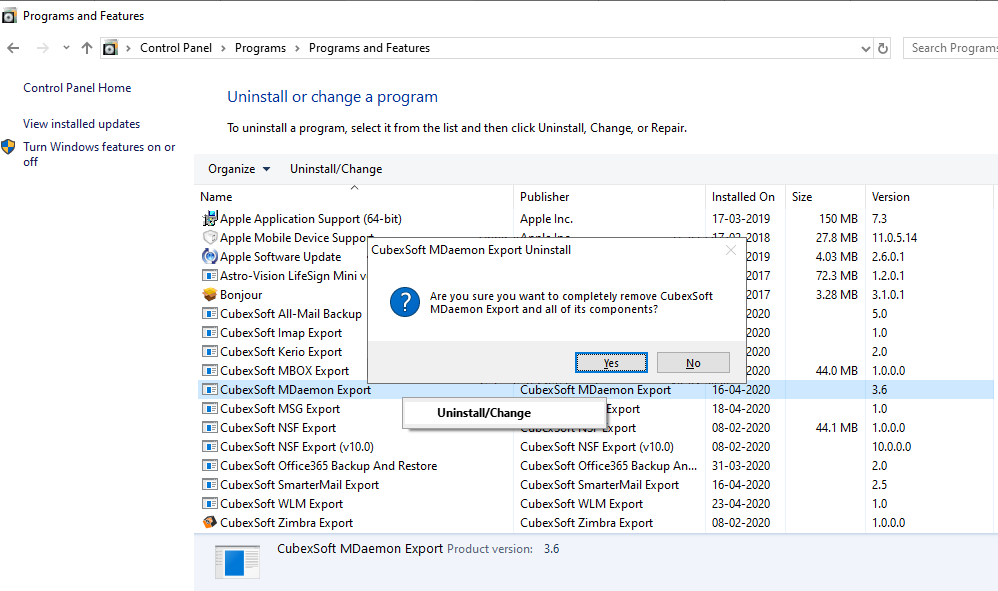Click the Astro-Vision LifeSign Mini icon
Viewport: 998px width, 591px height.
pos(209,275)
